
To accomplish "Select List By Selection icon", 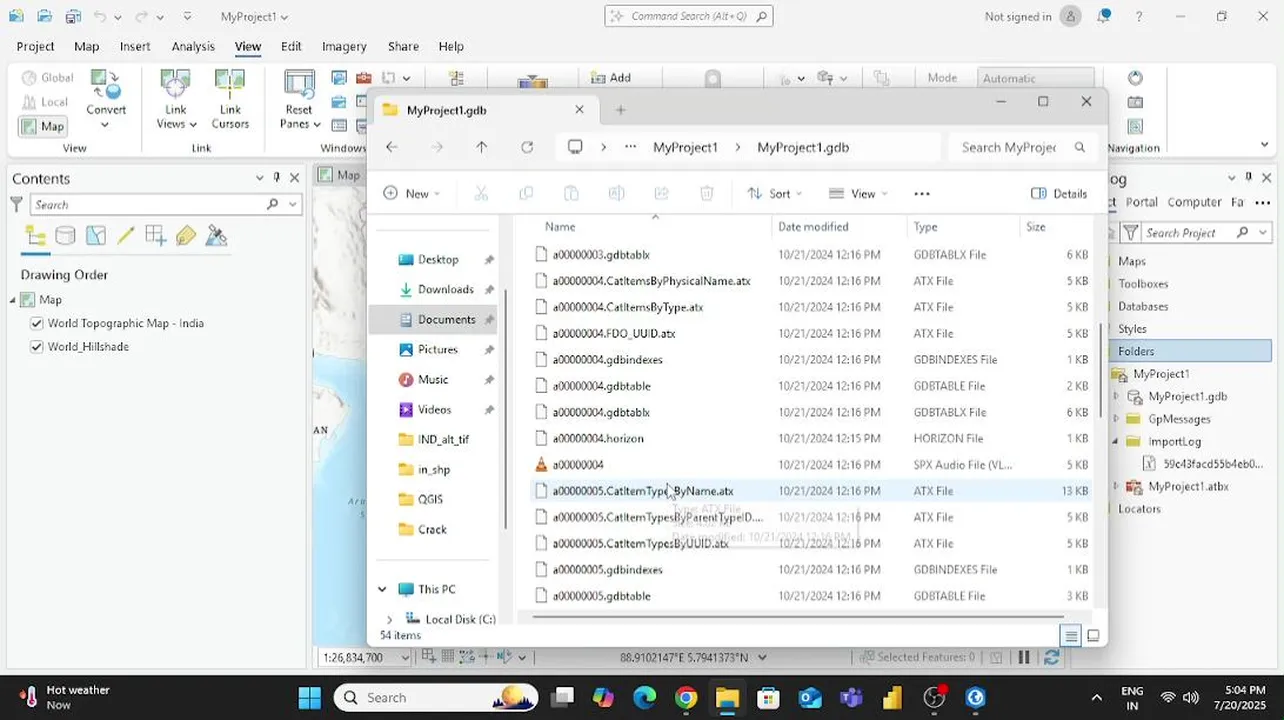I will point(96,236).
